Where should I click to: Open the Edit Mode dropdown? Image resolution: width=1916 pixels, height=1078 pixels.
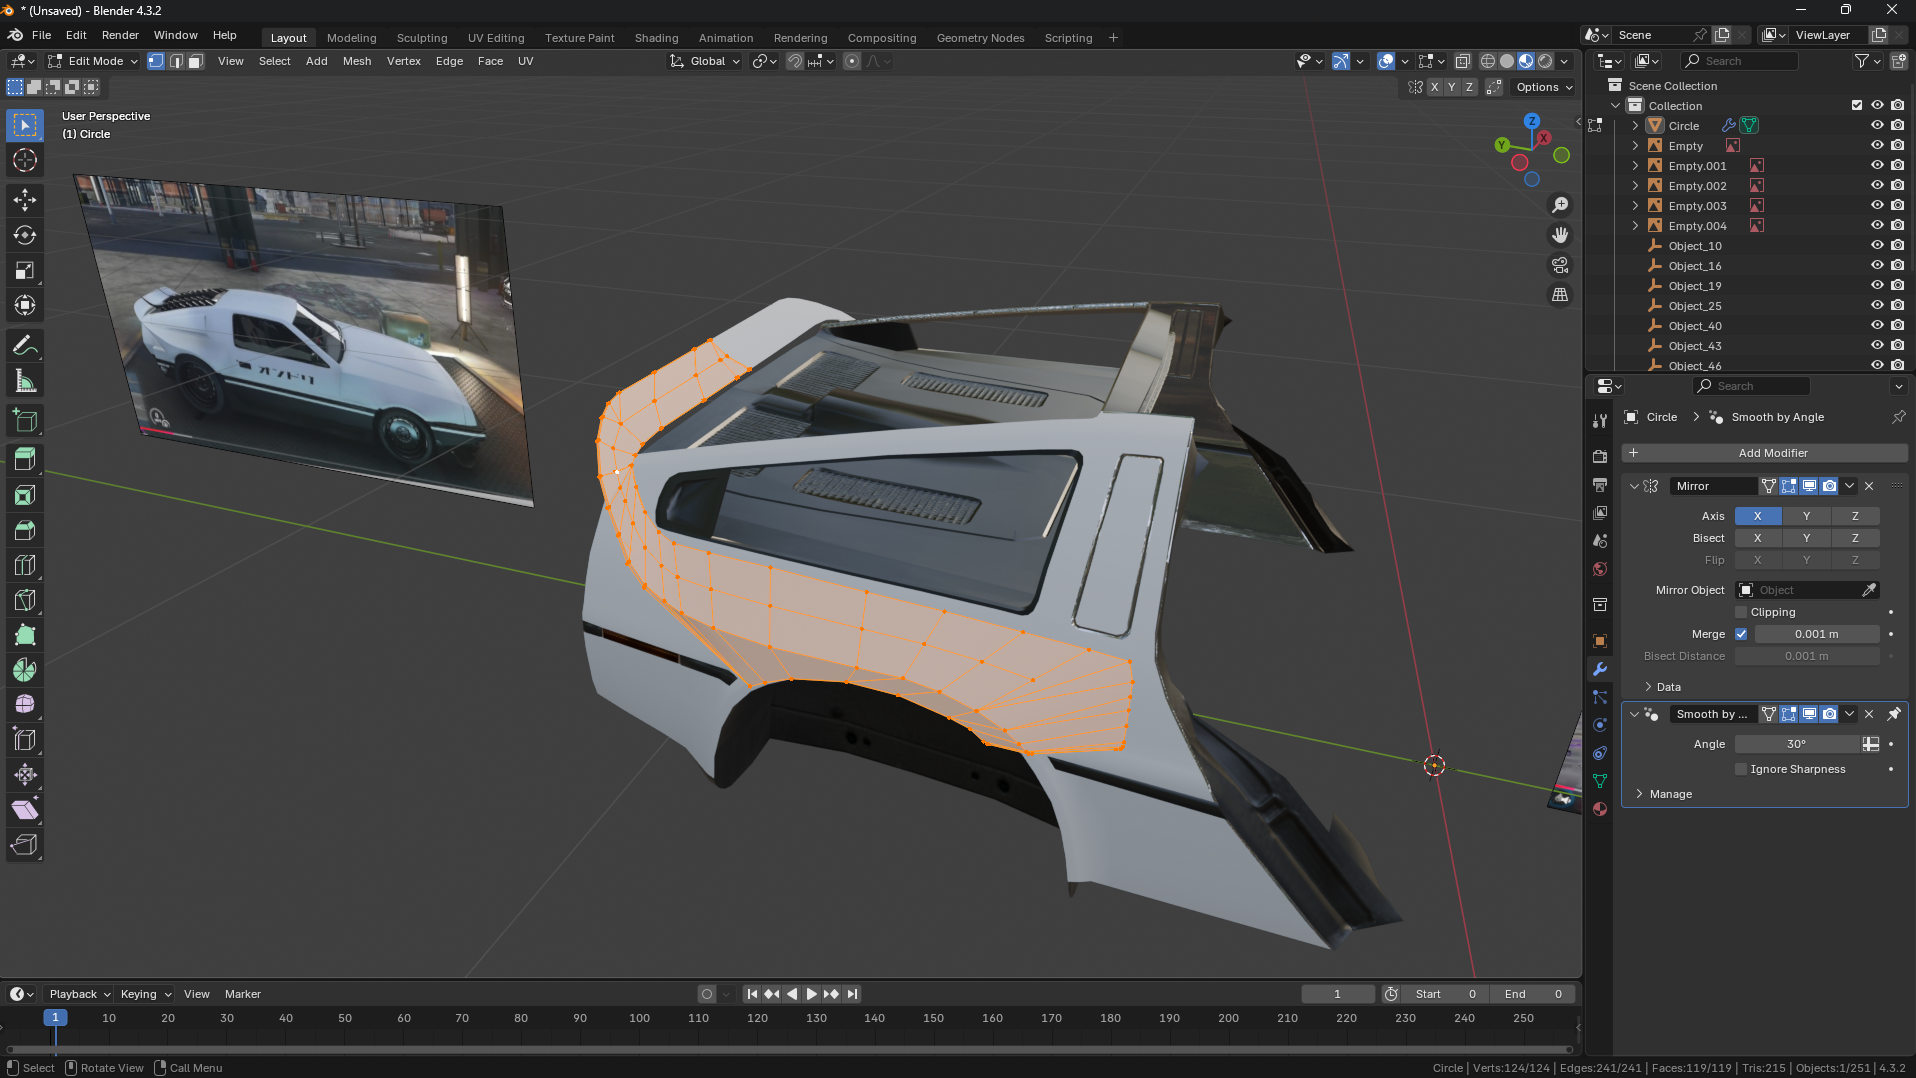point(94,61)
